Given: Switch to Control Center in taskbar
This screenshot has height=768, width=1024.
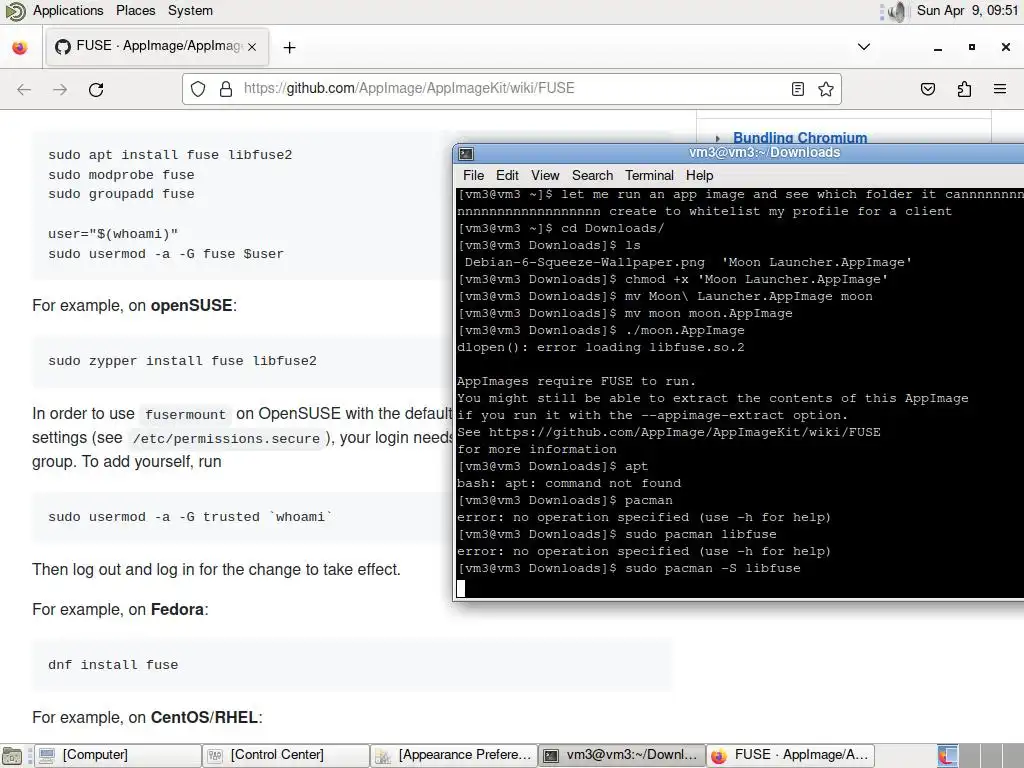Looking at the screenshot, I should 285,755.
